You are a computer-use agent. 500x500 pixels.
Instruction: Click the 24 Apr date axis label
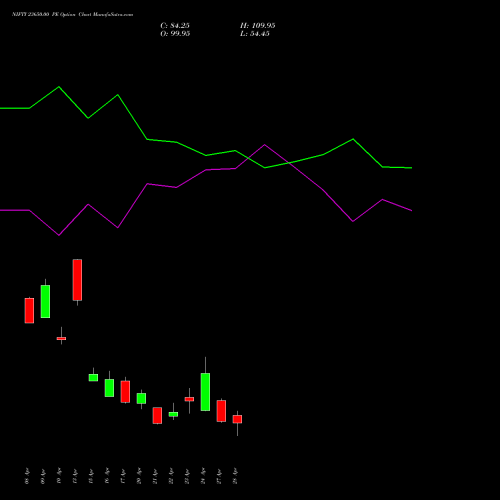[x=203, y=476]
